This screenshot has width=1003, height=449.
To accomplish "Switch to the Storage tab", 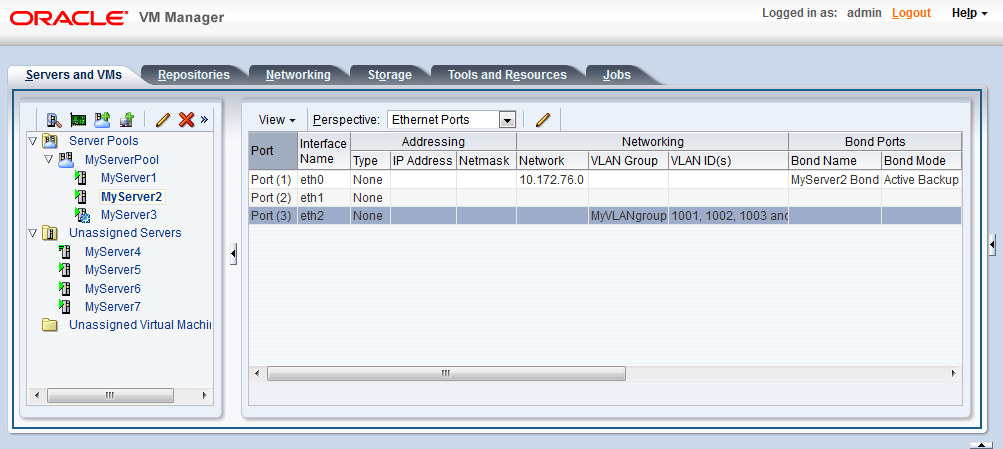I will [x=390, y=75].
